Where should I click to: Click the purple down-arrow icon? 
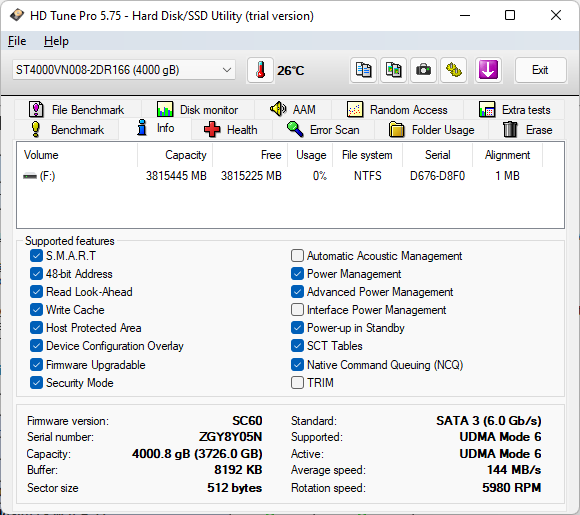tap(488, 70)
